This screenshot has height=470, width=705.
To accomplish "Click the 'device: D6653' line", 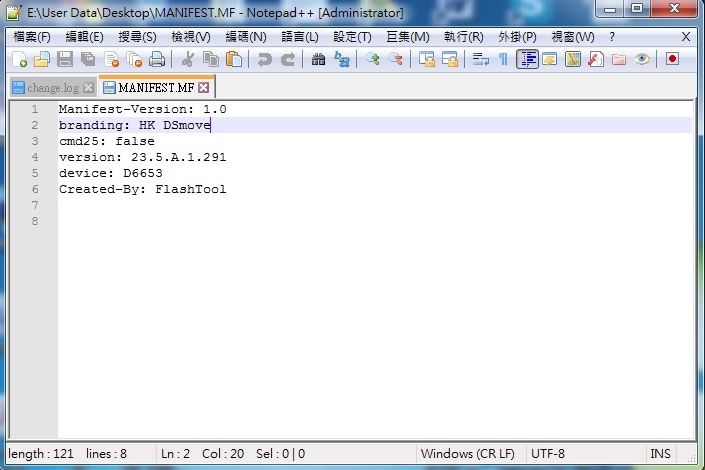I will (x=111, y=173).
